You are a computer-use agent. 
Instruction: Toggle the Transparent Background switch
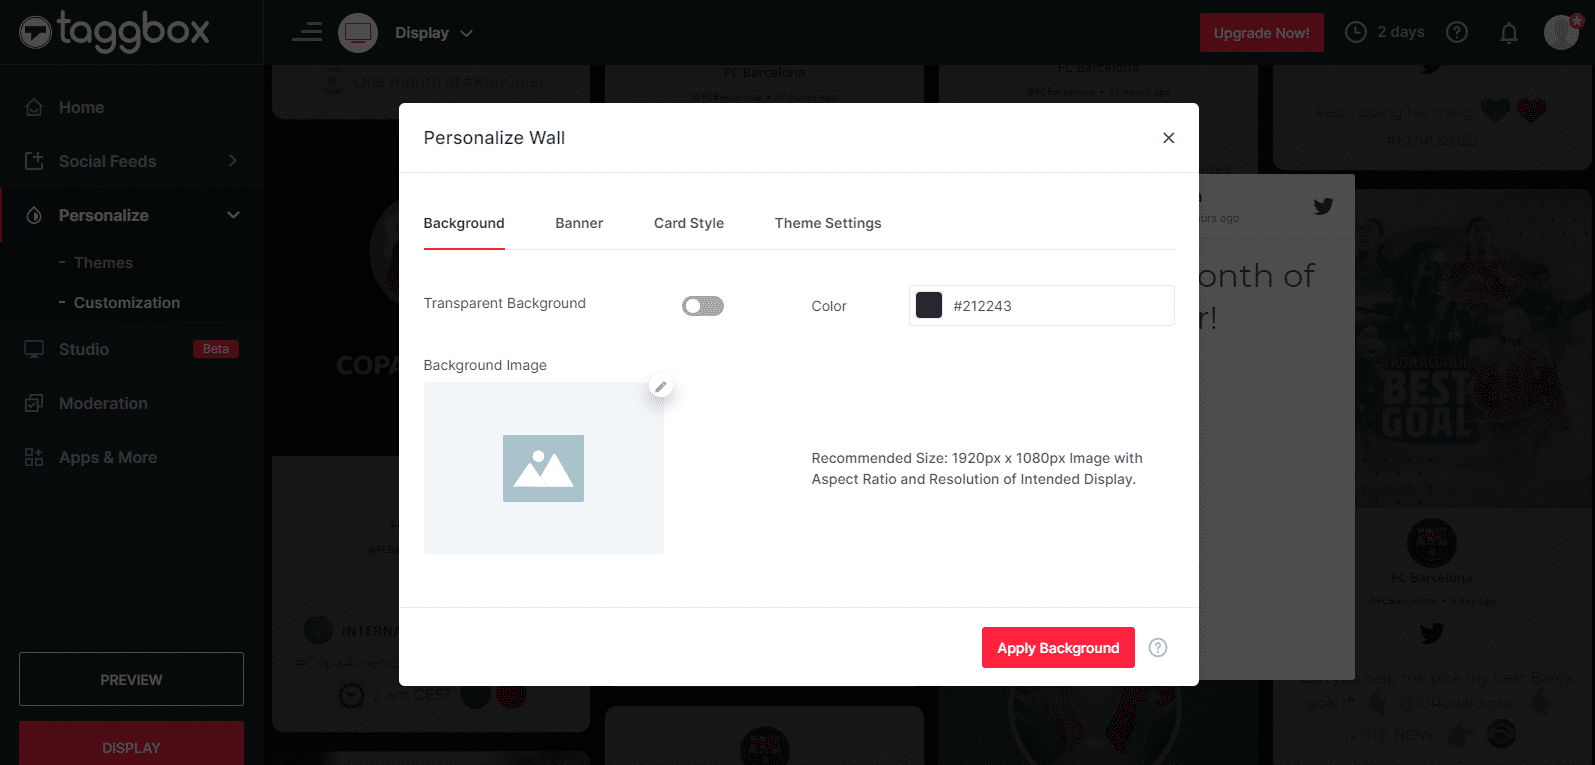pos(703,306)
